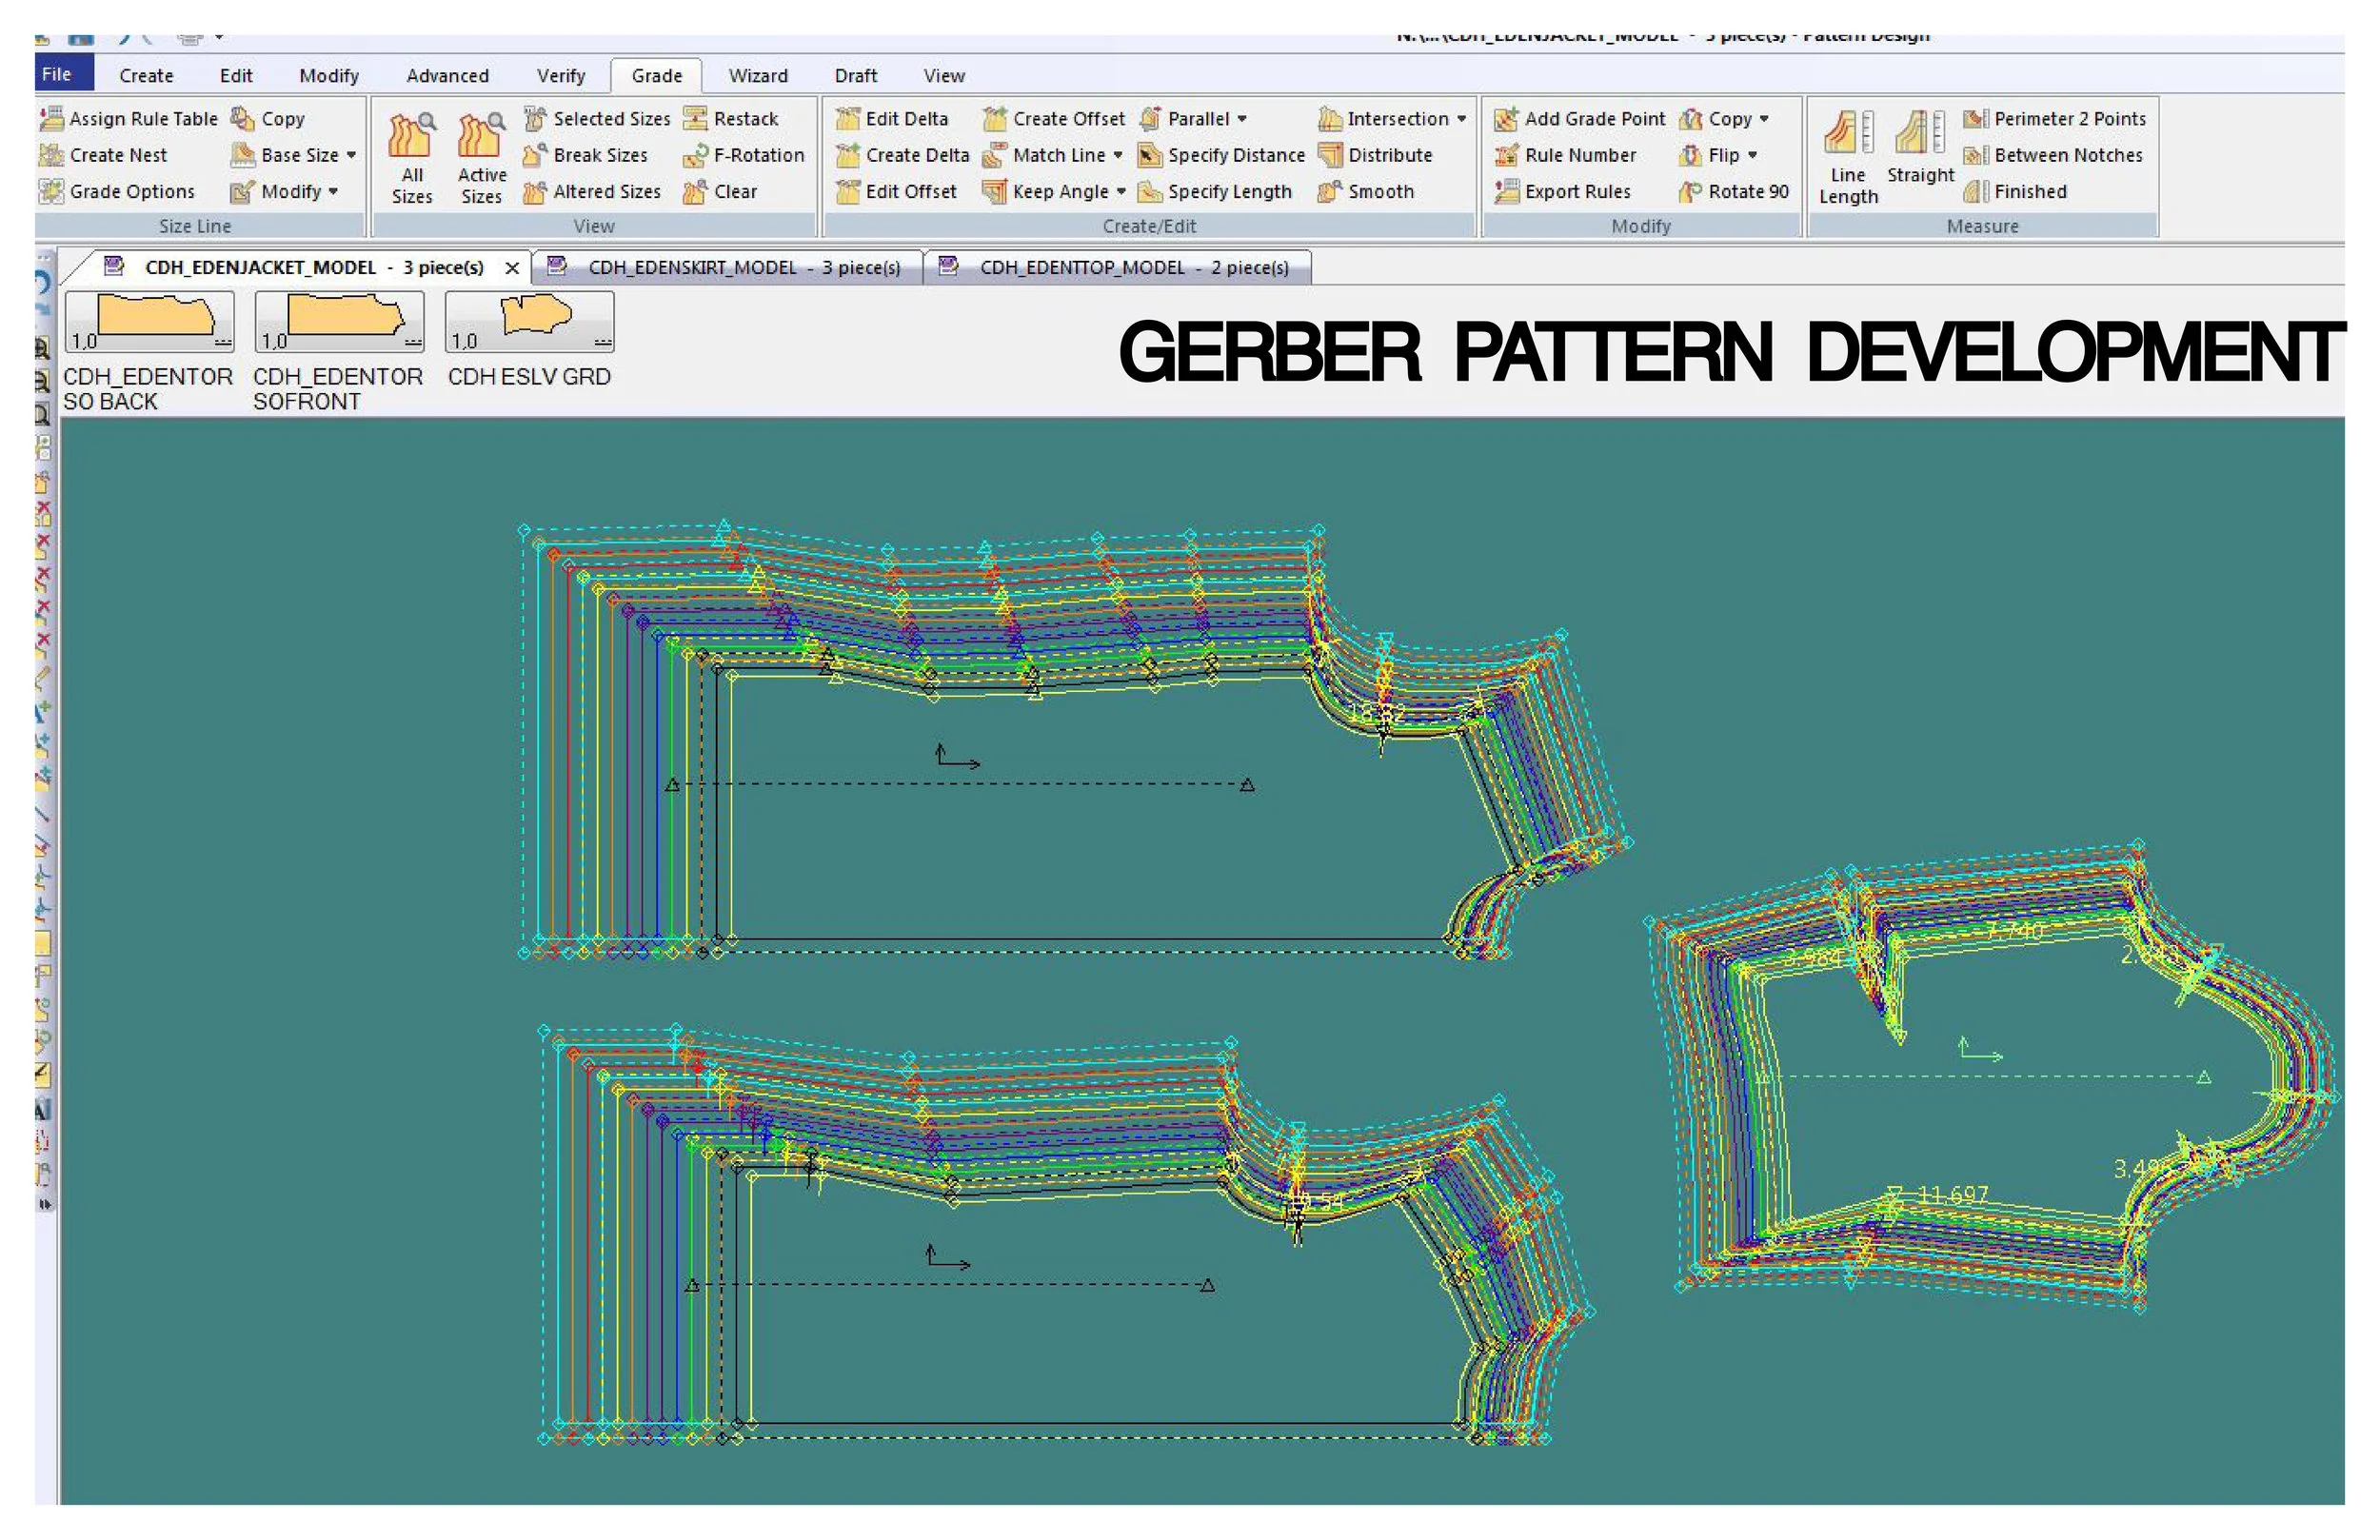Measure Line Length
Image resolution: width=2380 pixels, height=1540 pixels.
tap(1848, 158)
